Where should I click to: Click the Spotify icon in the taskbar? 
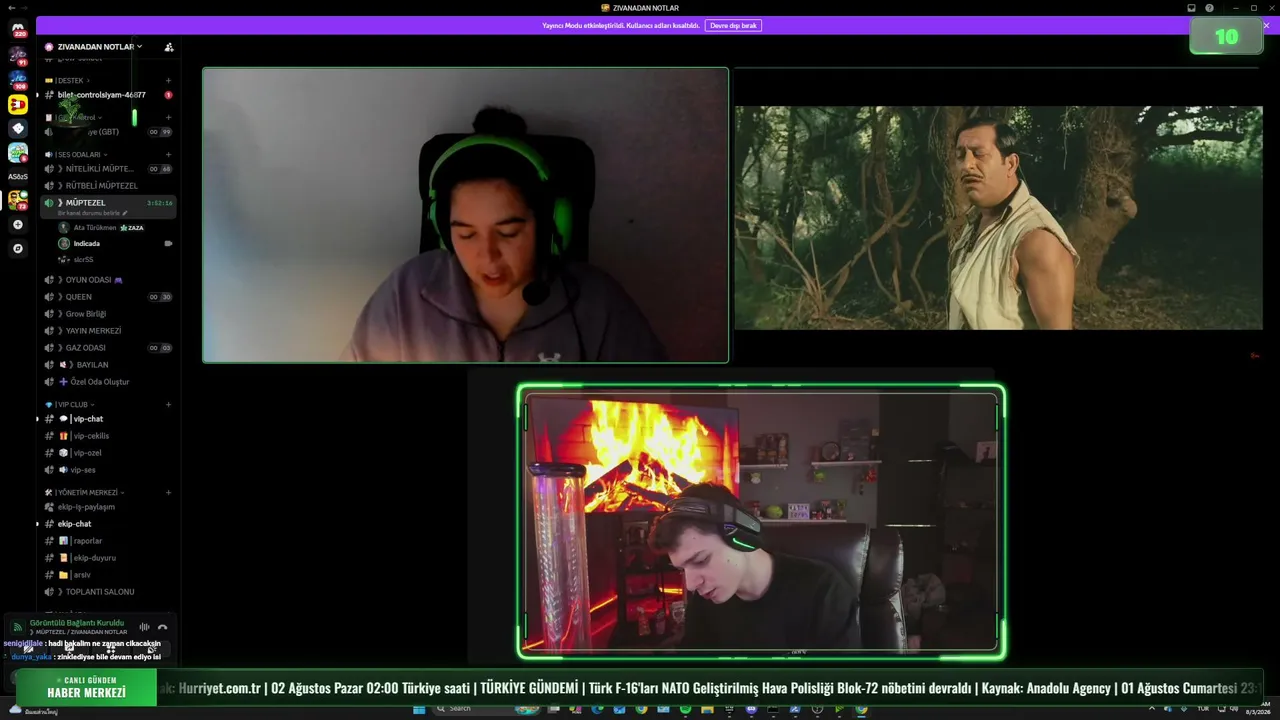[685, 709]
